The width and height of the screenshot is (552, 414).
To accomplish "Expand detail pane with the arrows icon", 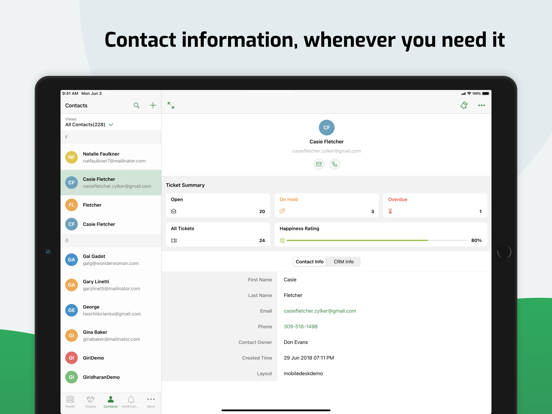I will [171, 105].
